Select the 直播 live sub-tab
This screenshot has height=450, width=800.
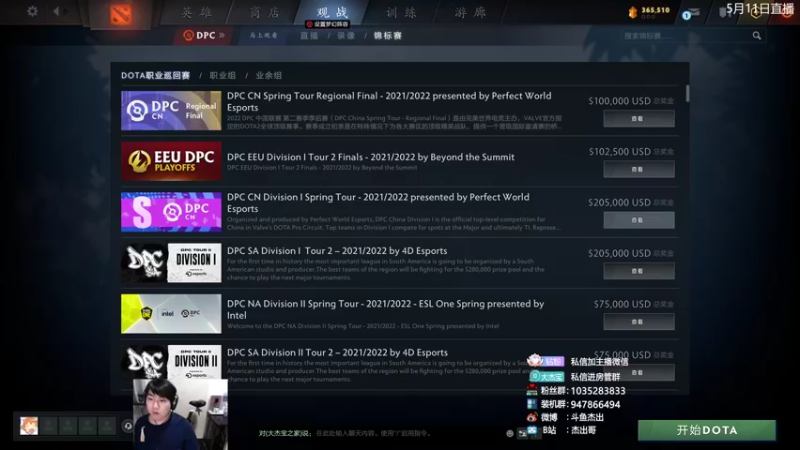[x=309, y=35]
